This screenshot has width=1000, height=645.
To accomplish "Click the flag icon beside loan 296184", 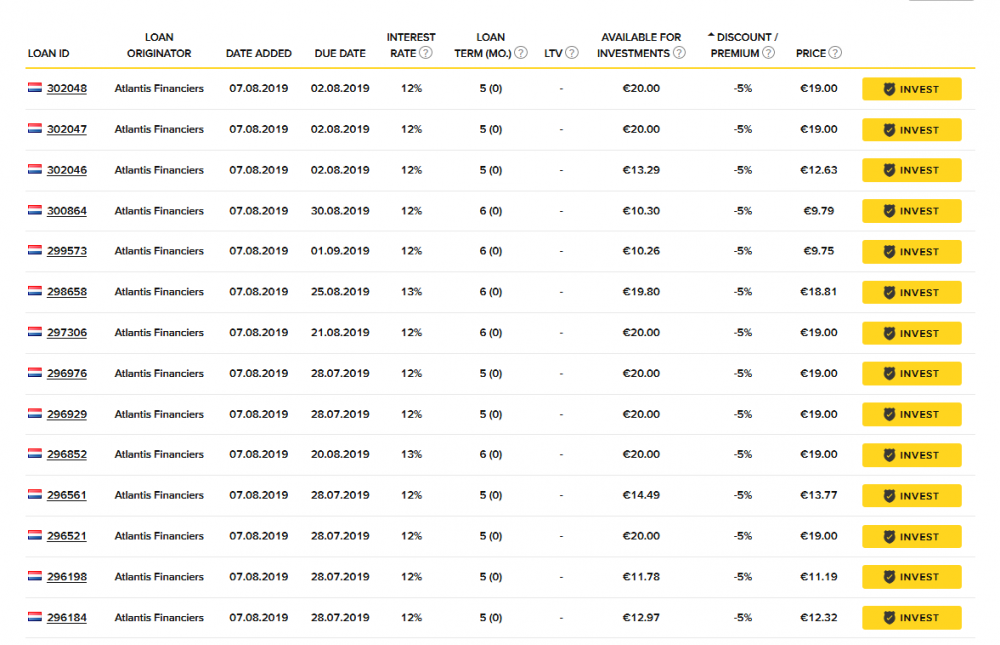I will point(34,617).
